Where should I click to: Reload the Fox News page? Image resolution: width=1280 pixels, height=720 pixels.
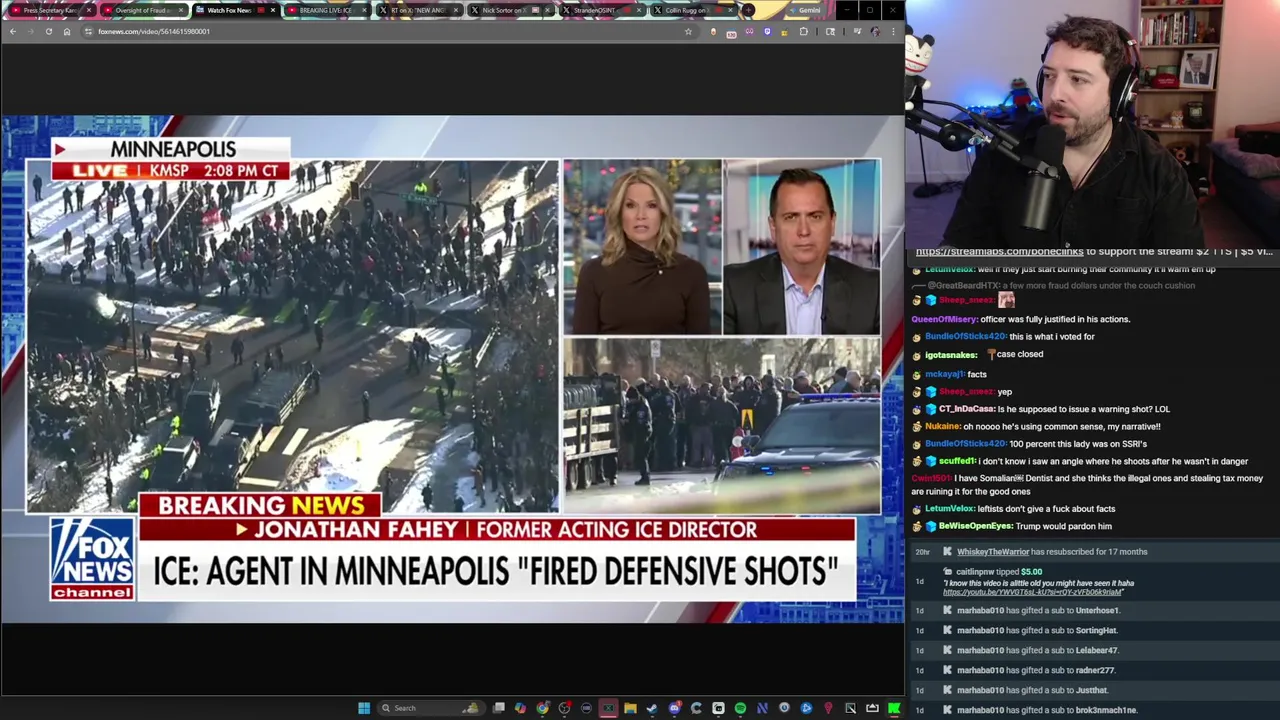click(x=48, y=31)
